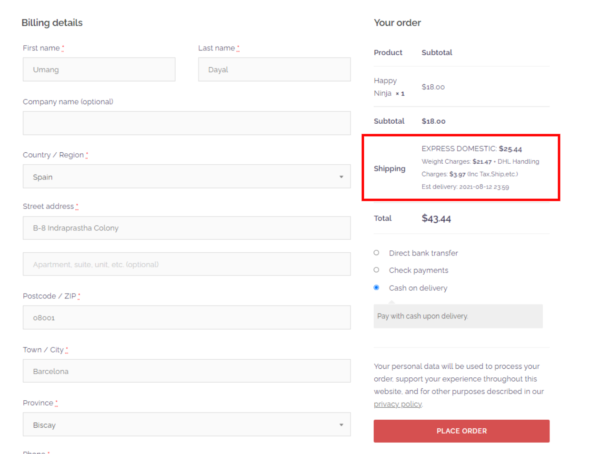Viewport: 600px width, 454px height.
Task: Click the Billing details heading
Action: [x=52, y=23]
